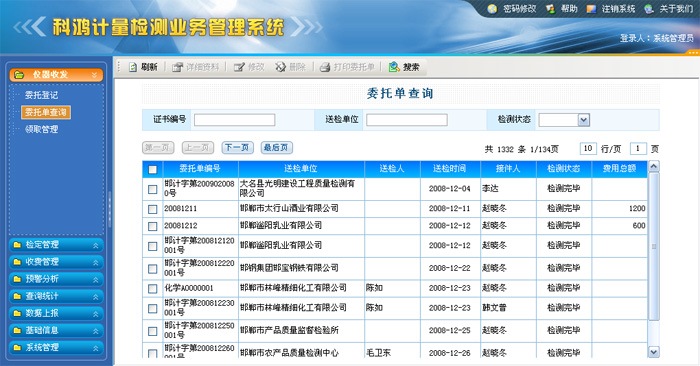Click the 搜索 text button in the toolbar
Screen dimensions: 700x366
coord(411,67)
